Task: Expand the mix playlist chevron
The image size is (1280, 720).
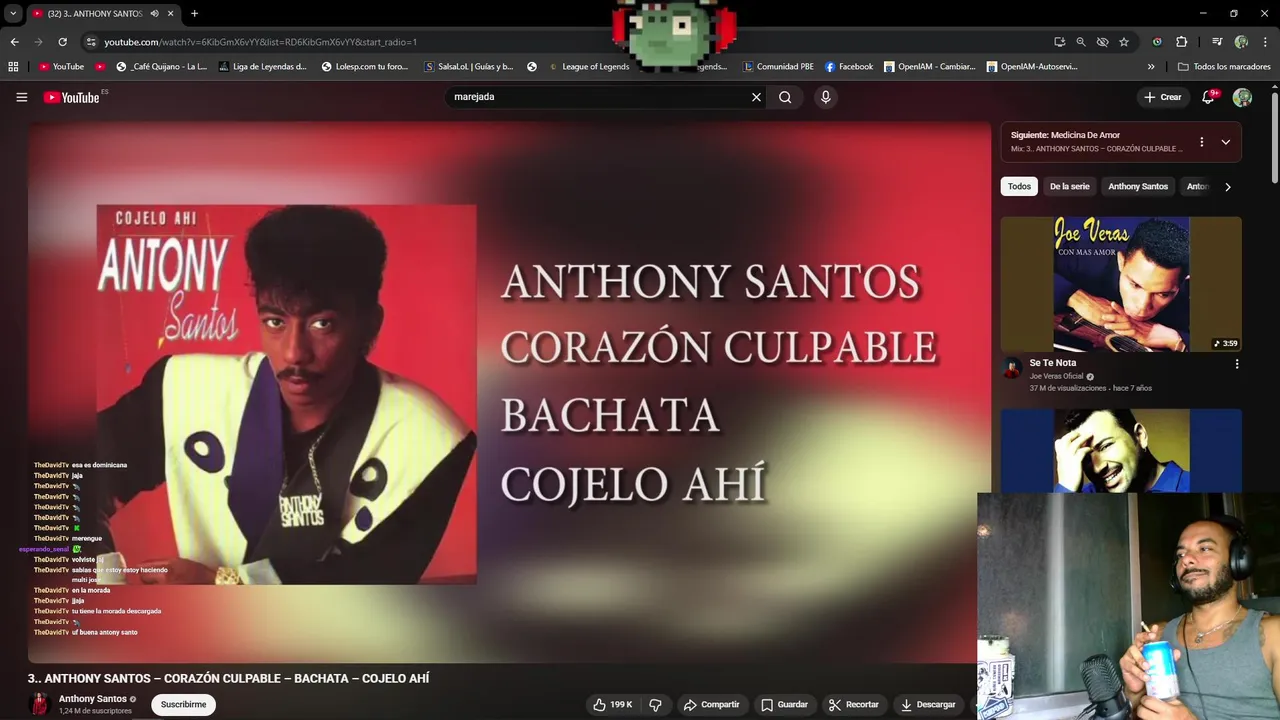Action: (x=1225, y=142)
